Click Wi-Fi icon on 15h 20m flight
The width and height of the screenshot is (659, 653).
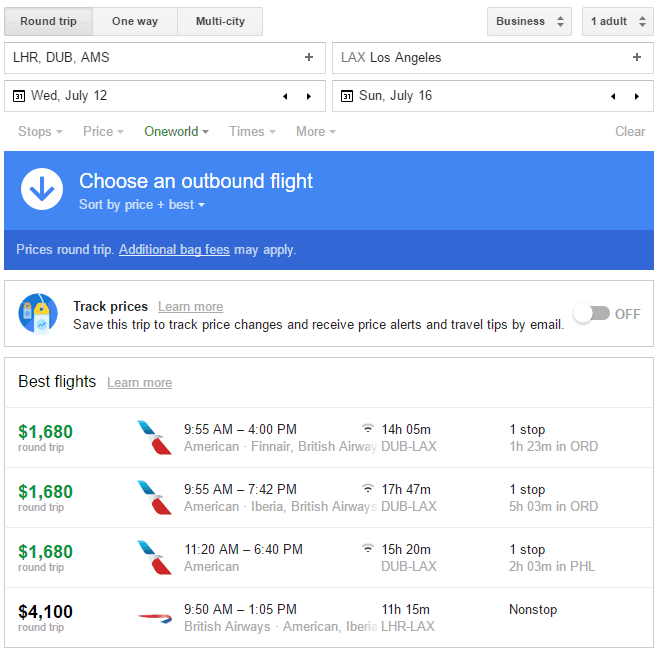[x=368, y=549]
